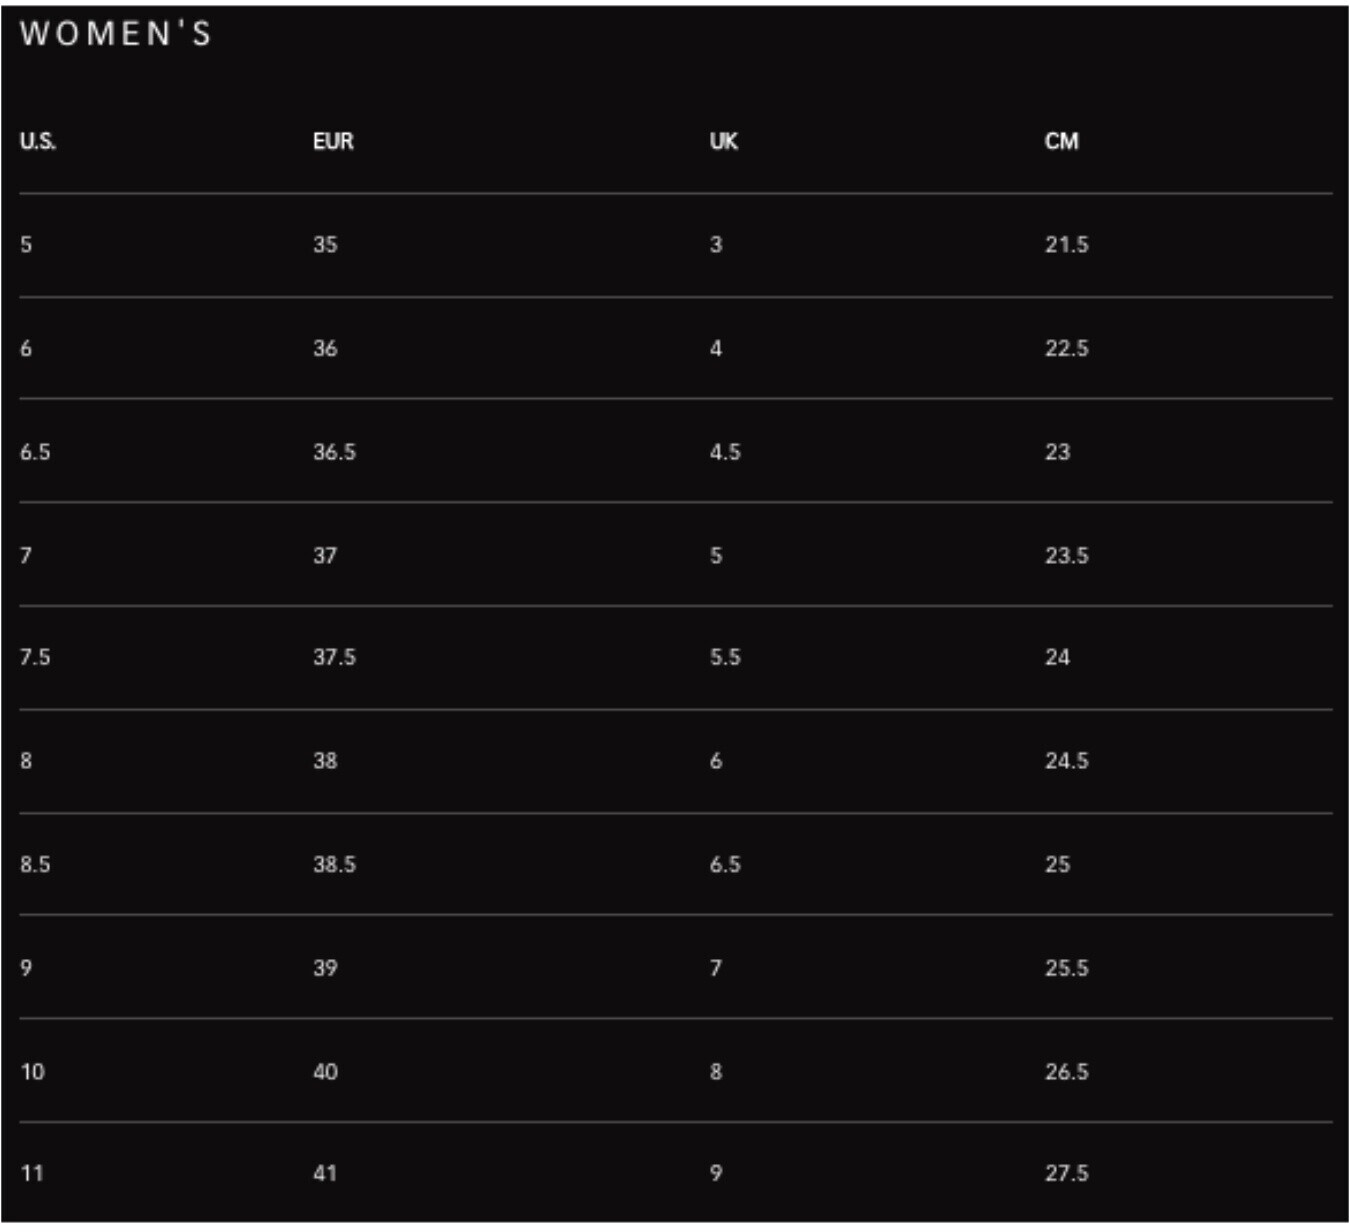Click the CM column header
The height and width of the screenshot is (1232, 1350).
pos(1062,141)
